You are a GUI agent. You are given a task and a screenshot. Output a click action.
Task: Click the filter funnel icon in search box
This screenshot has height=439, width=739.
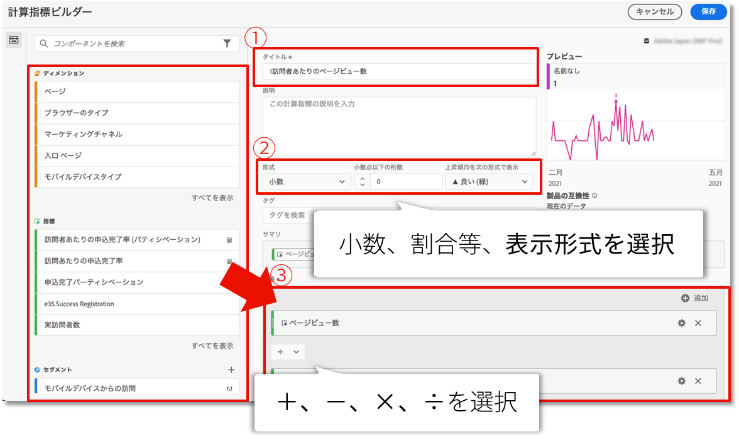point(227,44)
